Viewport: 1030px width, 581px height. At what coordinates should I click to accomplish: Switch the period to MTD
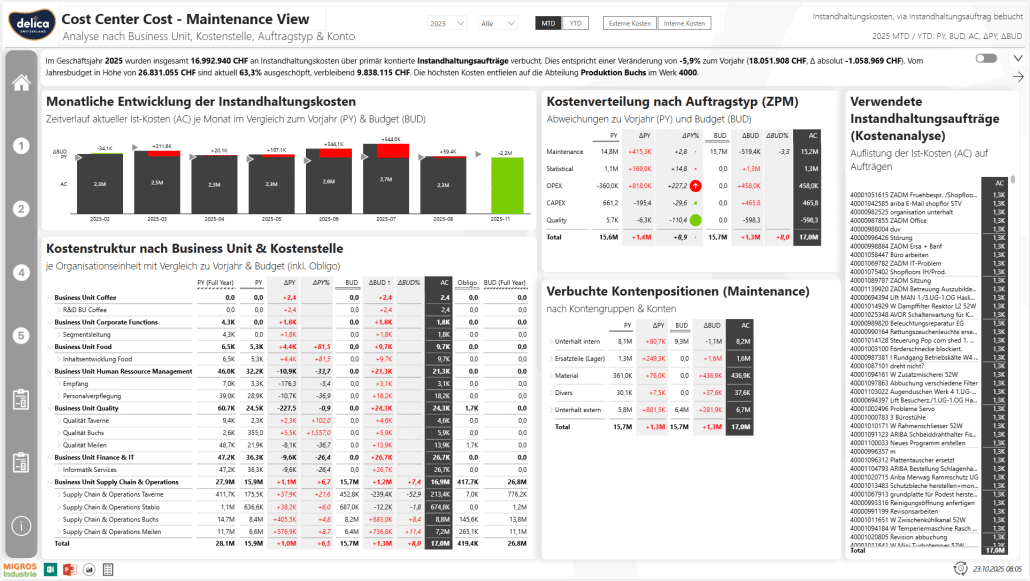click(x=549, y=23)
